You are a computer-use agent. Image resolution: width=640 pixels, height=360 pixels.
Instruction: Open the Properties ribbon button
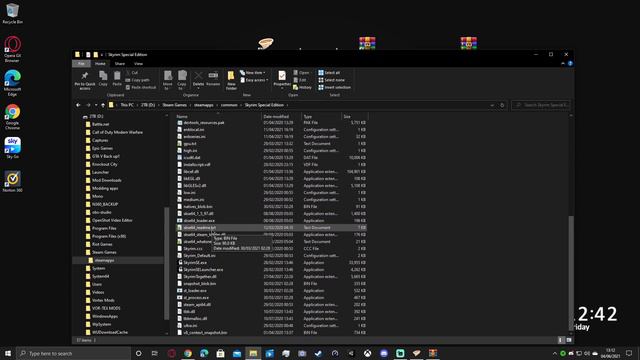pos(282,79)
